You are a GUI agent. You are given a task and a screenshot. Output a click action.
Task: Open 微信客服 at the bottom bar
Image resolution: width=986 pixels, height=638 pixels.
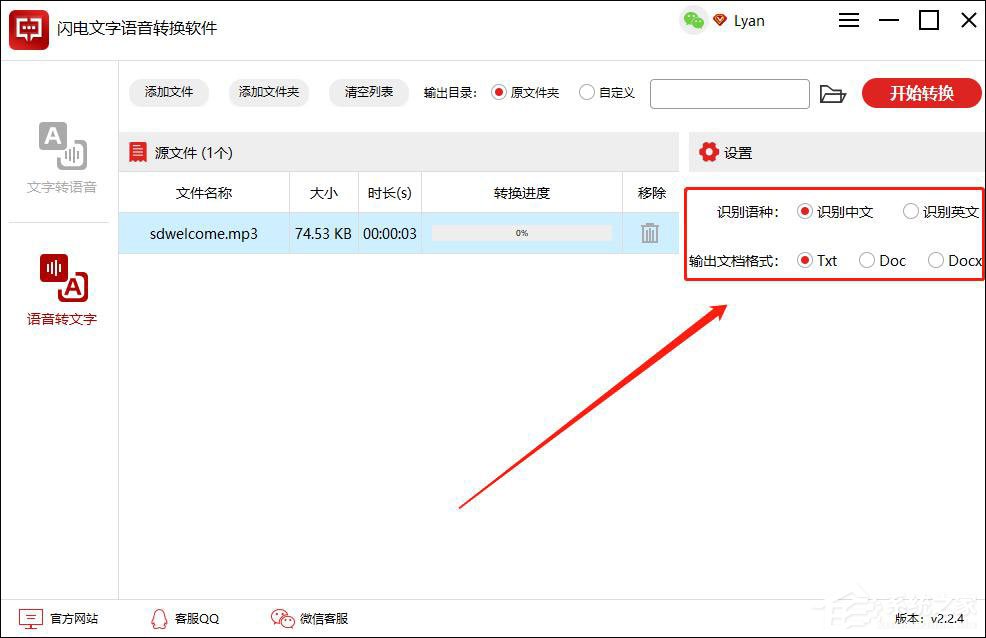[308, 618]
